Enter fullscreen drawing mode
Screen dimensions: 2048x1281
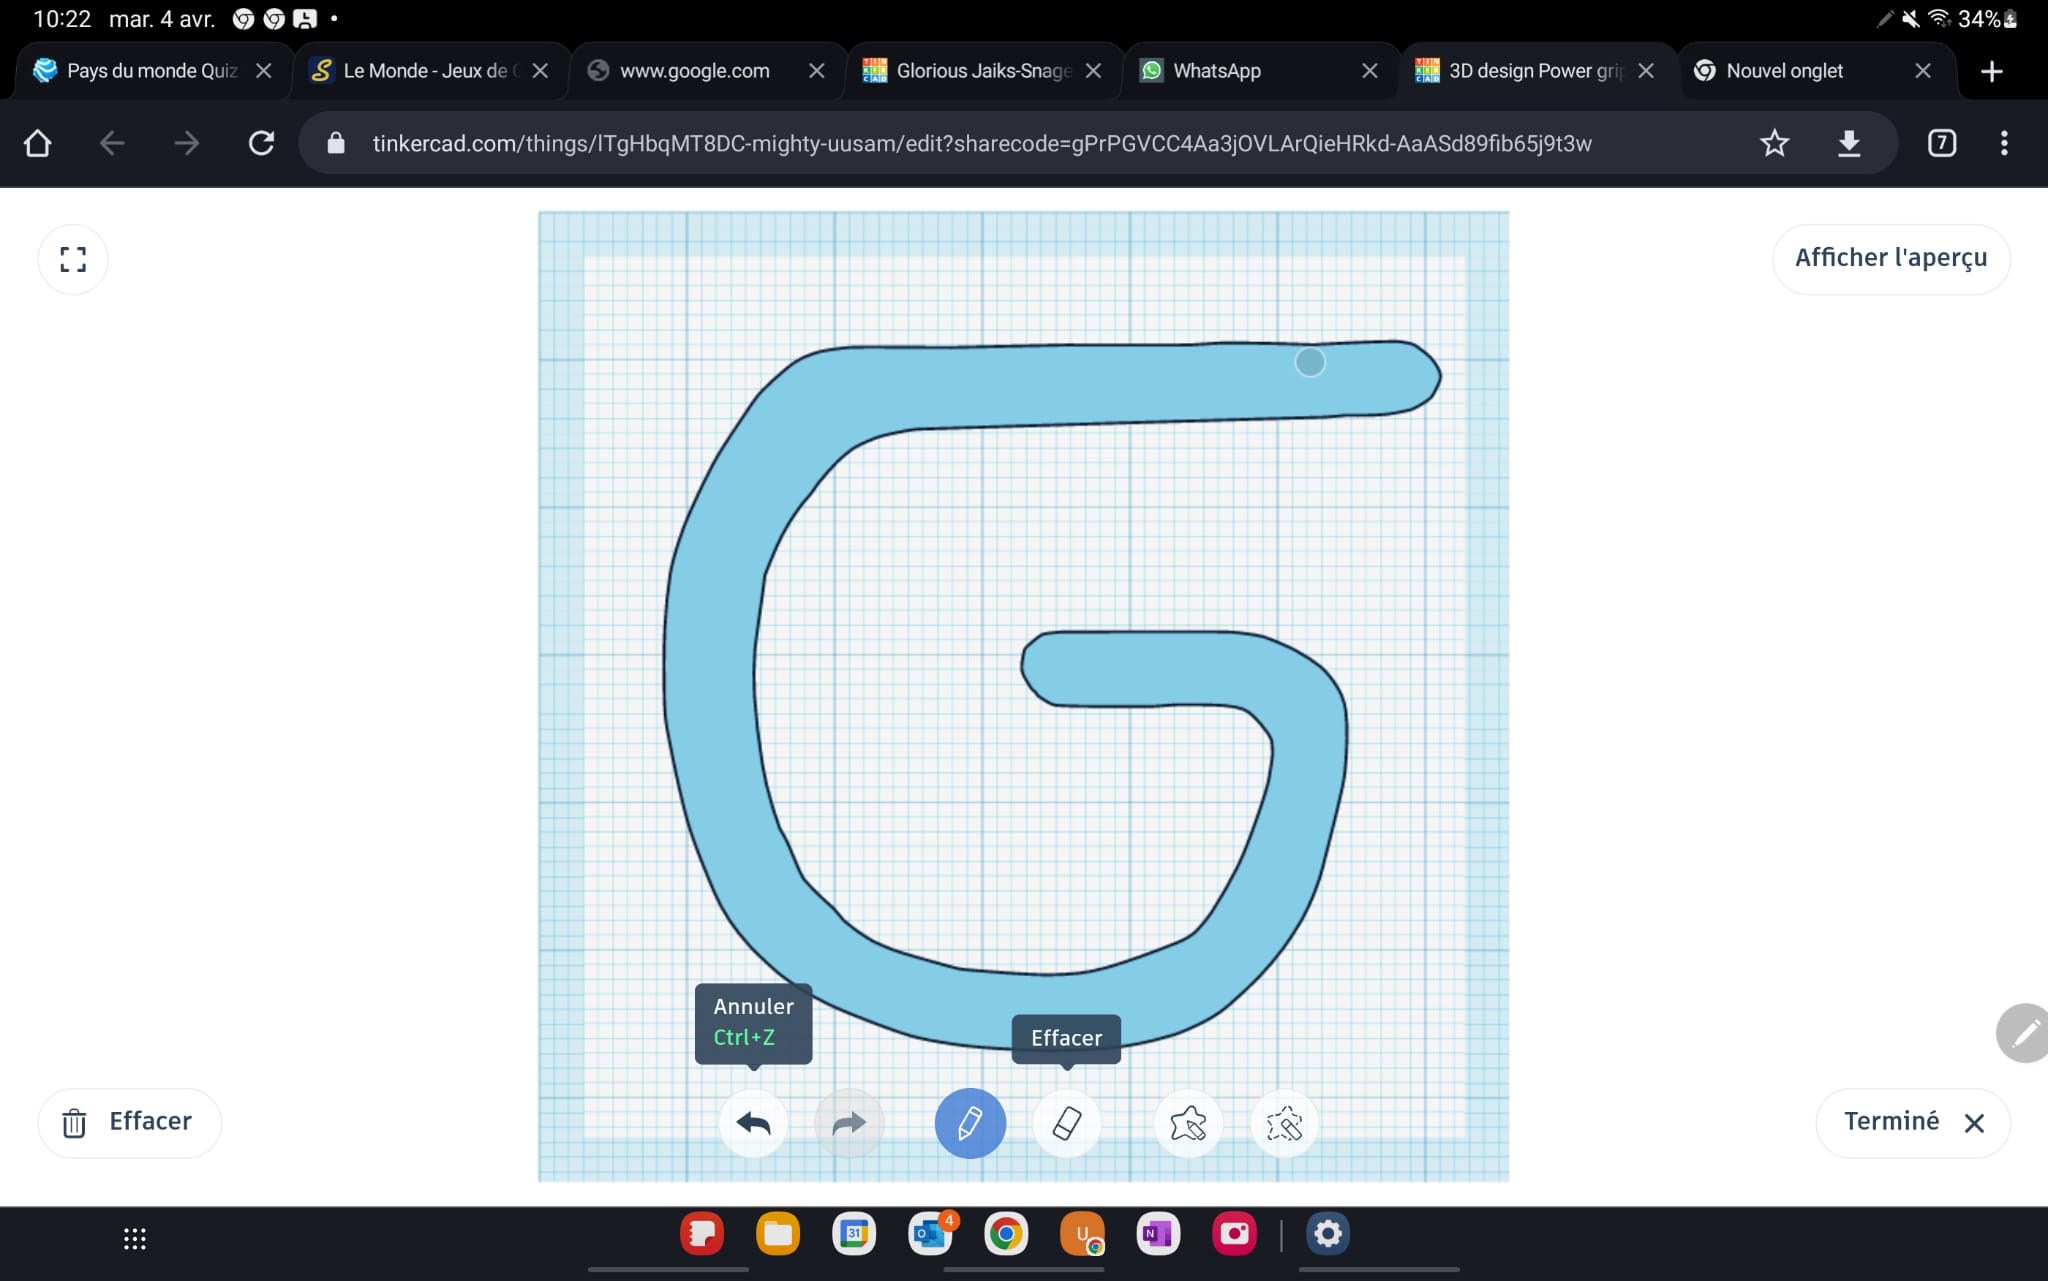point(73,259)
